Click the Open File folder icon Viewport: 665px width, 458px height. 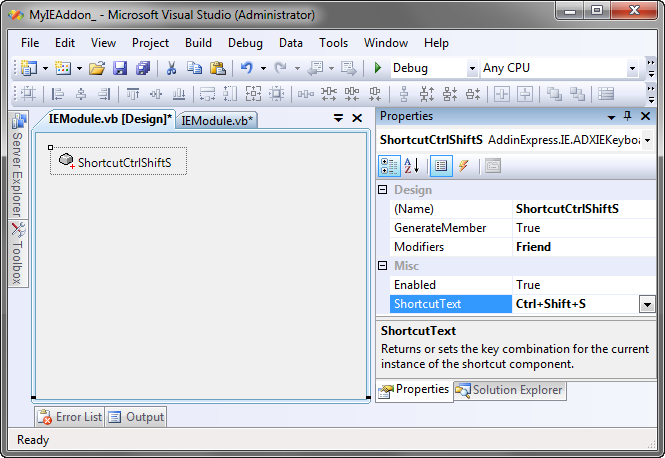[97, 68]
